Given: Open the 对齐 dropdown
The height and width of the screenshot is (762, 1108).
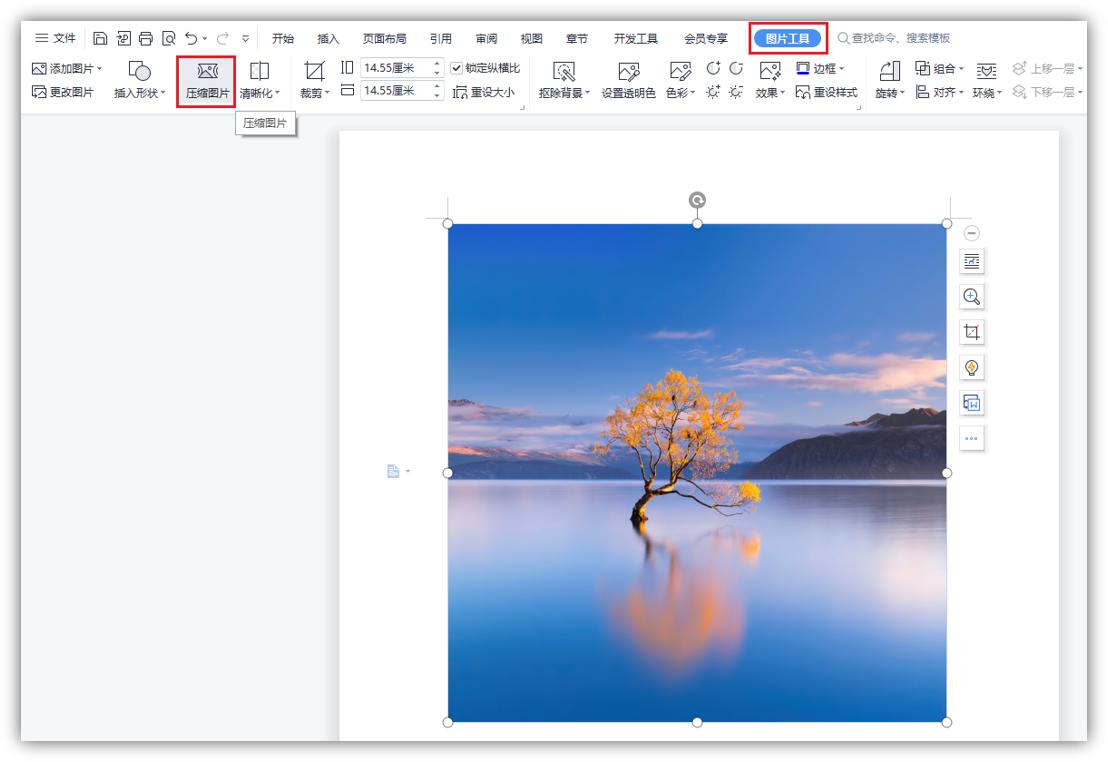Looking at the screenshot, I should [x=940, y=92].
